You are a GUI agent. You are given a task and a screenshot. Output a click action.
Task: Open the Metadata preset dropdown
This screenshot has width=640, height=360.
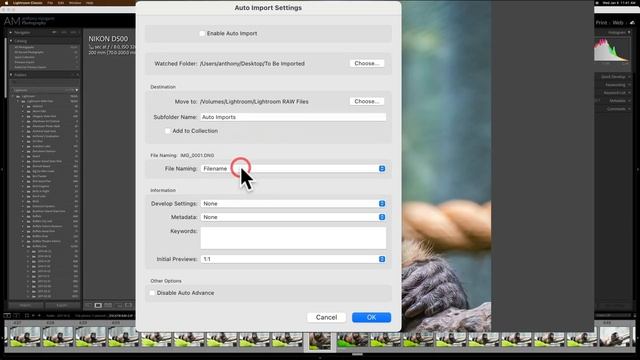coord(293,217)
